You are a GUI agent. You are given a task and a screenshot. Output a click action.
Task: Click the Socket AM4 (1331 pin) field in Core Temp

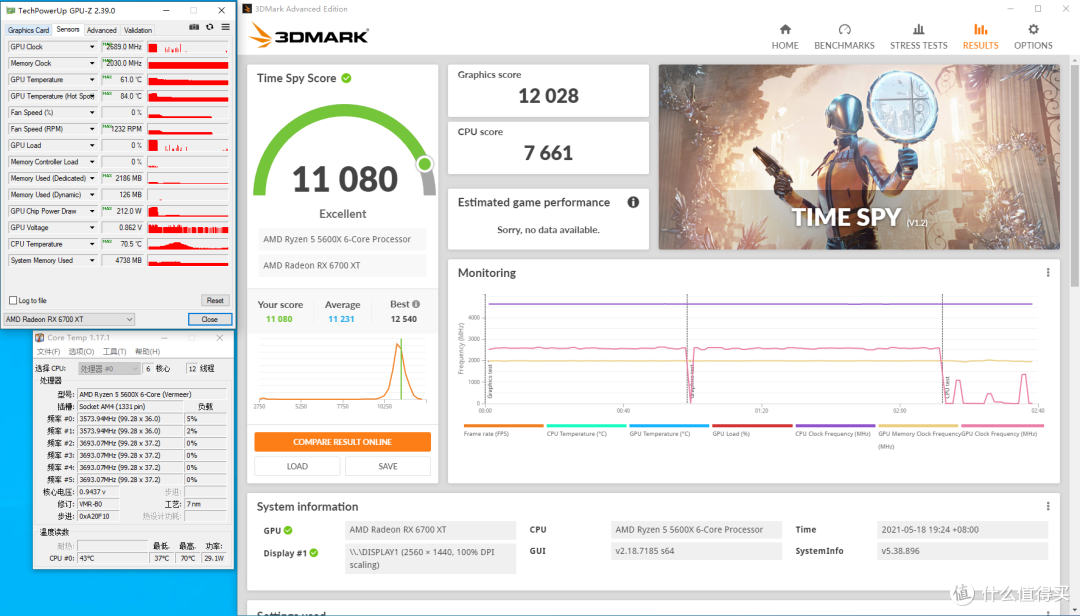point(131,407)
